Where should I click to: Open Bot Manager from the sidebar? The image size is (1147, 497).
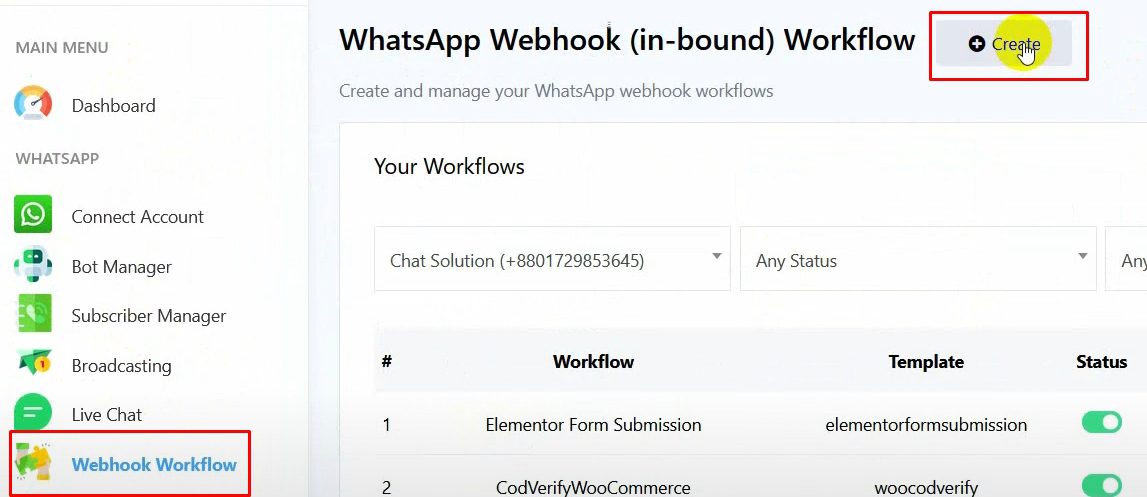pyautogui.click(x=121, y=267)
